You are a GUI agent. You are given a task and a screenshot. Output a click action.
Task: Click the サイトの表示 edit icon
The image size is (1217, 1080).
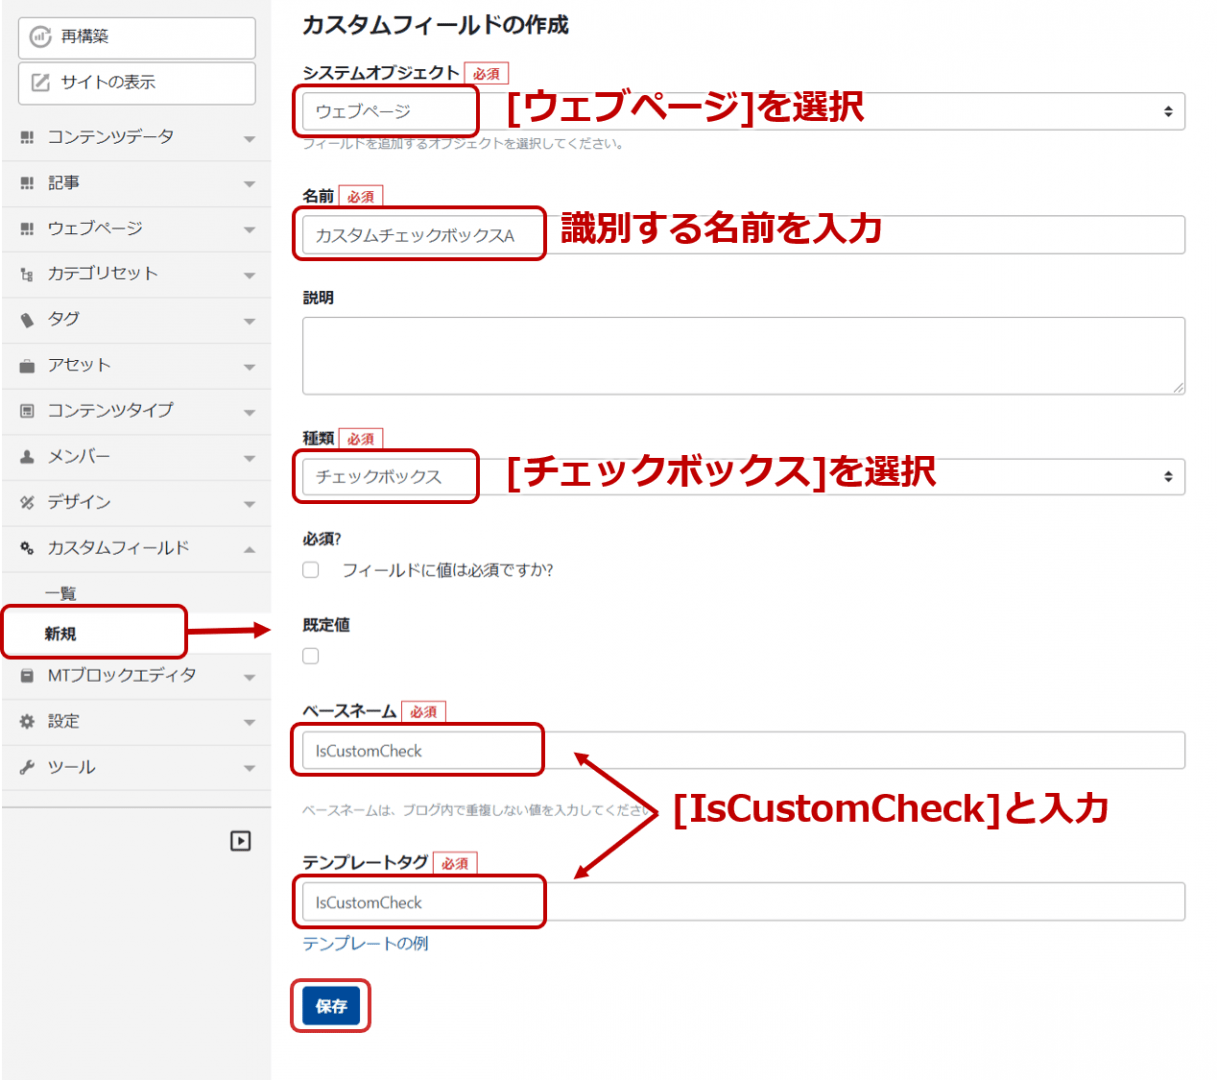pyautogui.click(x=40, y=82)
